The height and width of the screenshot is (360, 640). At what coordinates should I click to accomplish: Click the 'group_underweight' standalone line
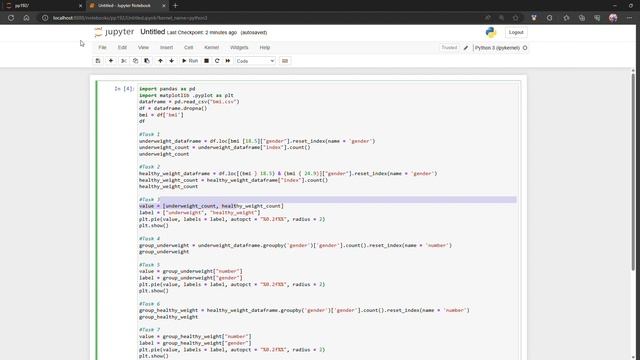[164, 252]
